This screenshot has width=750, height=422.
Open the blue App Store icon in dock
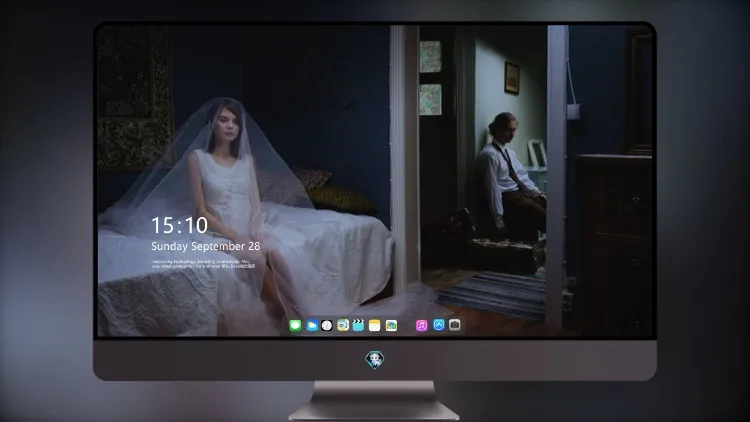[x=439, y=325]
